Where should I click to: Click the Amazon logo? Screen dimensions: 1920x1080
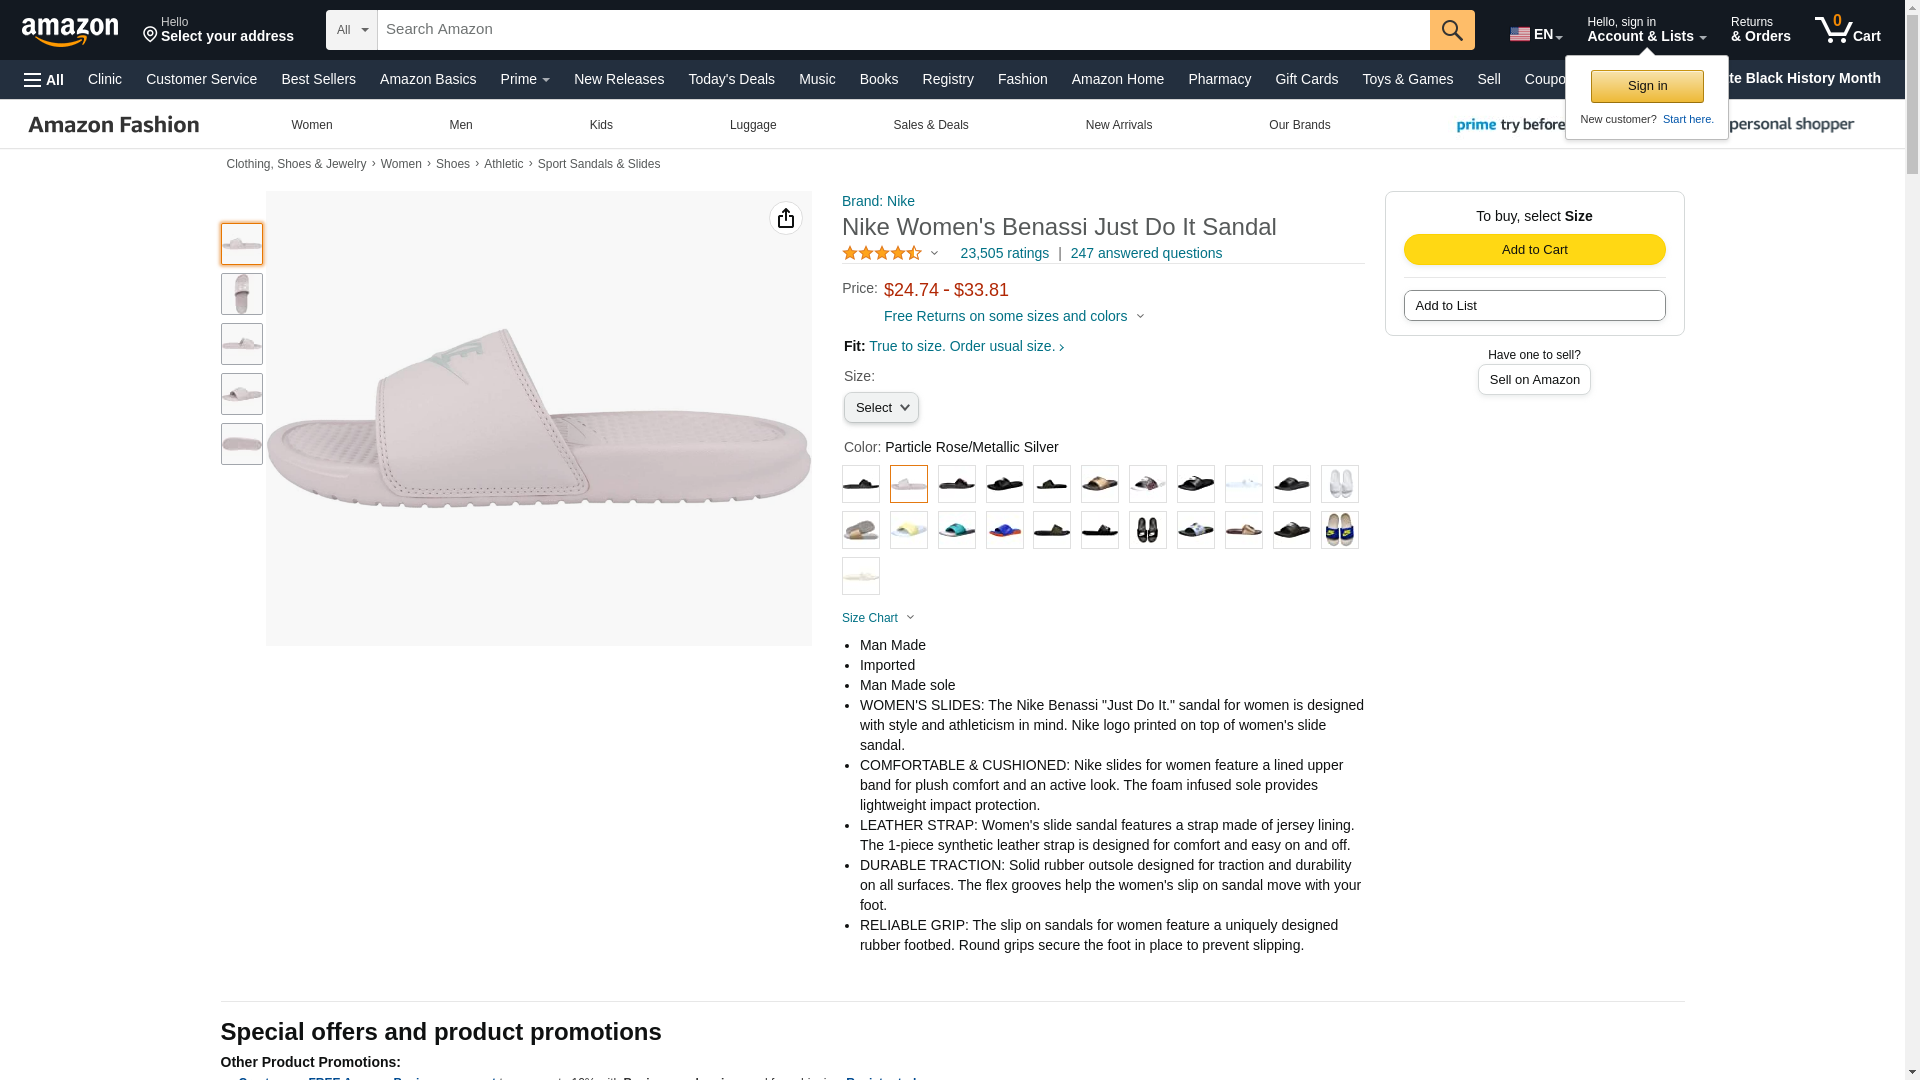[x=70, y=31]
